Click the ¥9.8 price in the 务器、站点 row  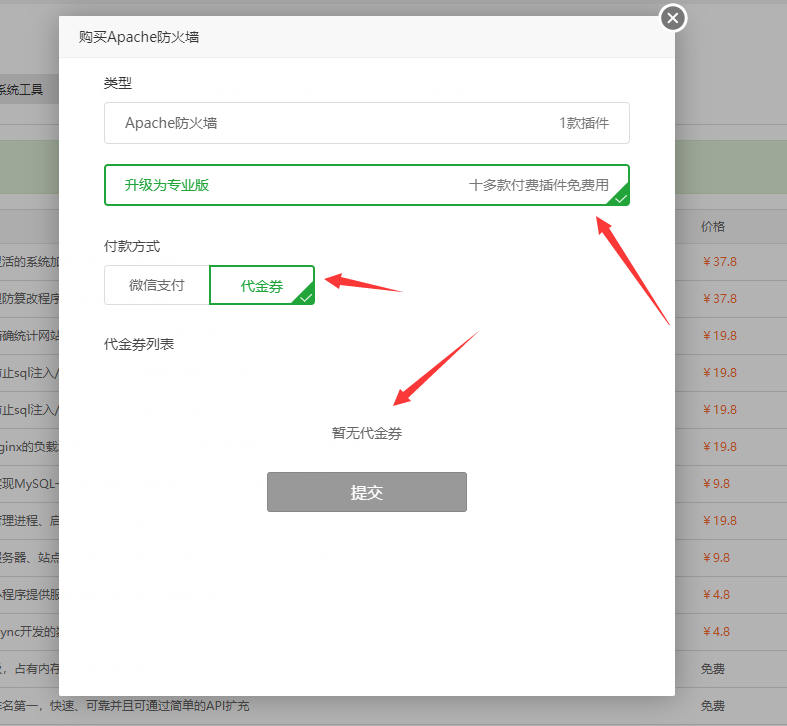[x=716, y=557]
